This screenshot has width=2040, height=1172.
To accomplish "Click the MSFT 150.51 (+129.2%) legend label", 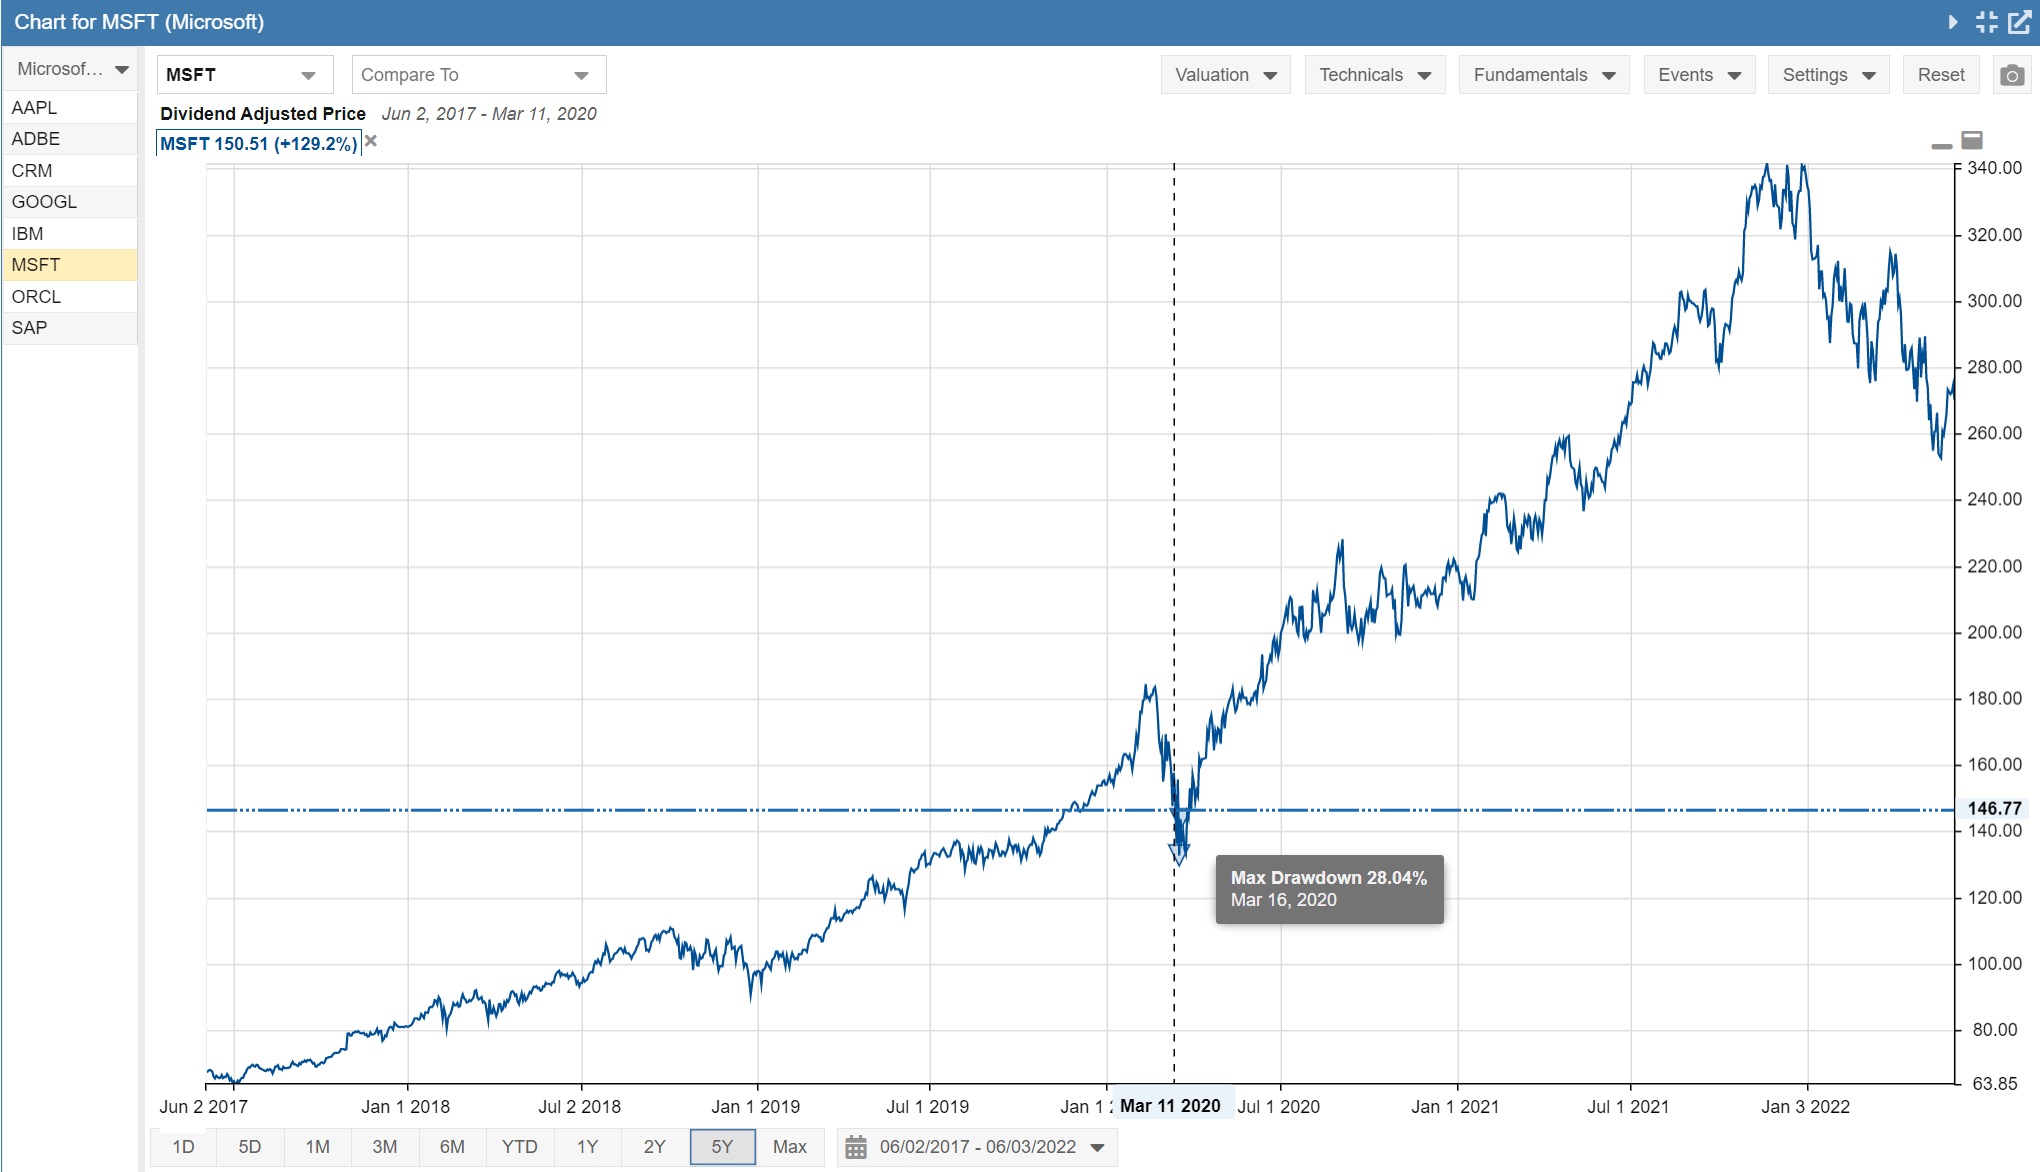I will click(x=259, y=144).
